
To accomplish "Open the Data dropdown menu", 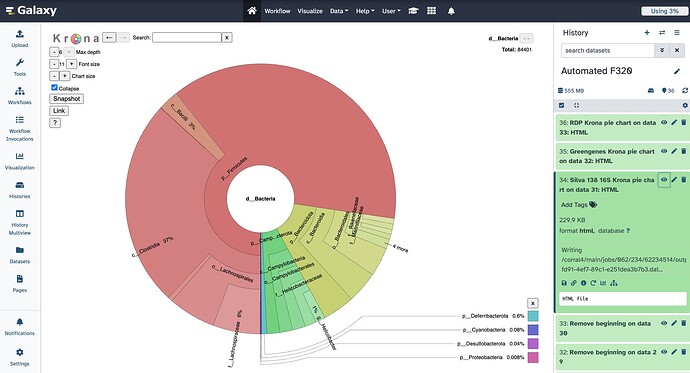I will point(339,11).
